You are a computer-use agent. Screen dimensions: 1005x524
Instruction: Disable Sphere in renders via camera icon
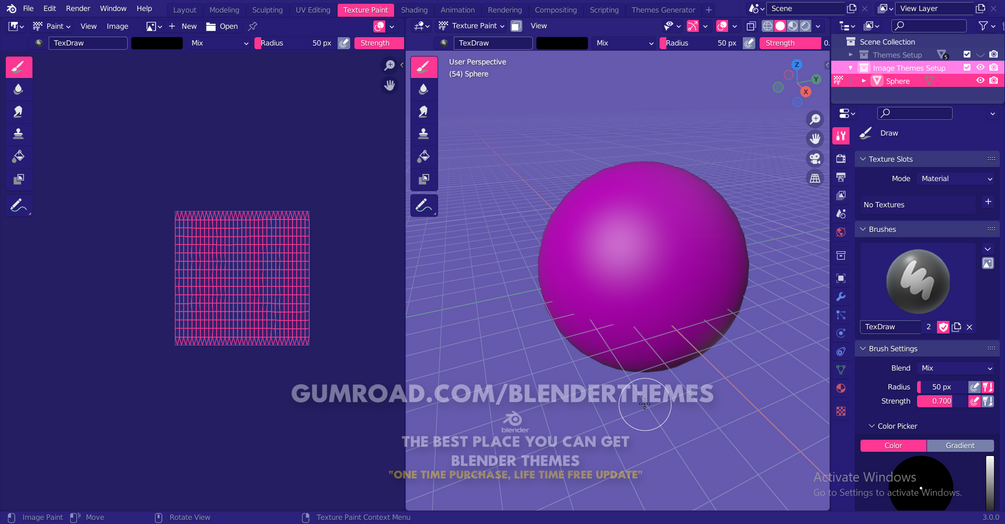point(993,81)
